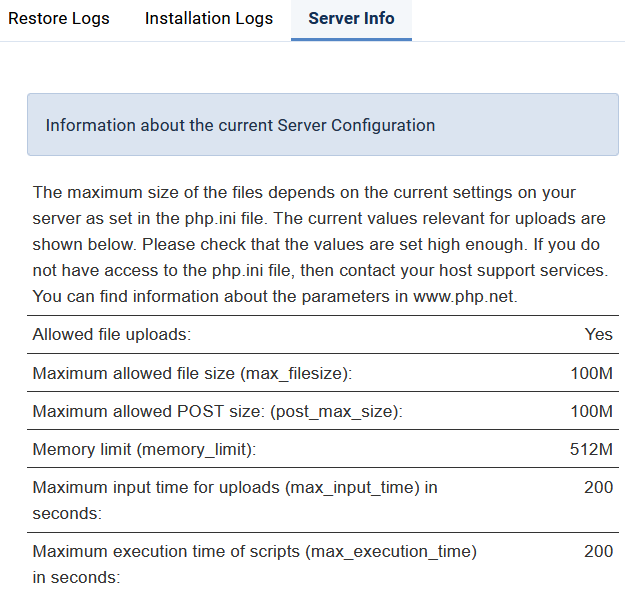Click the 512M memory limit value

click(x=591, y=450)
